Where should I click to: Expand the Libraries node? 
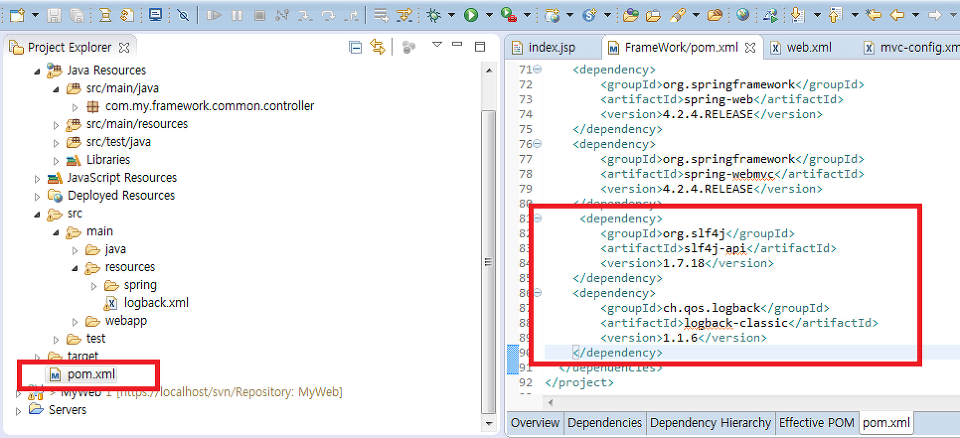(56, 160)
